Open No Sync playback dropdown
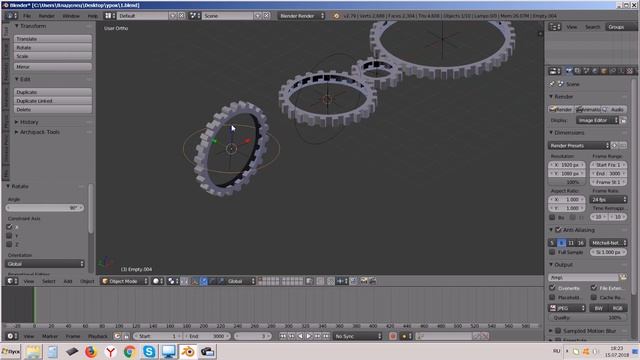 point(358,336)
